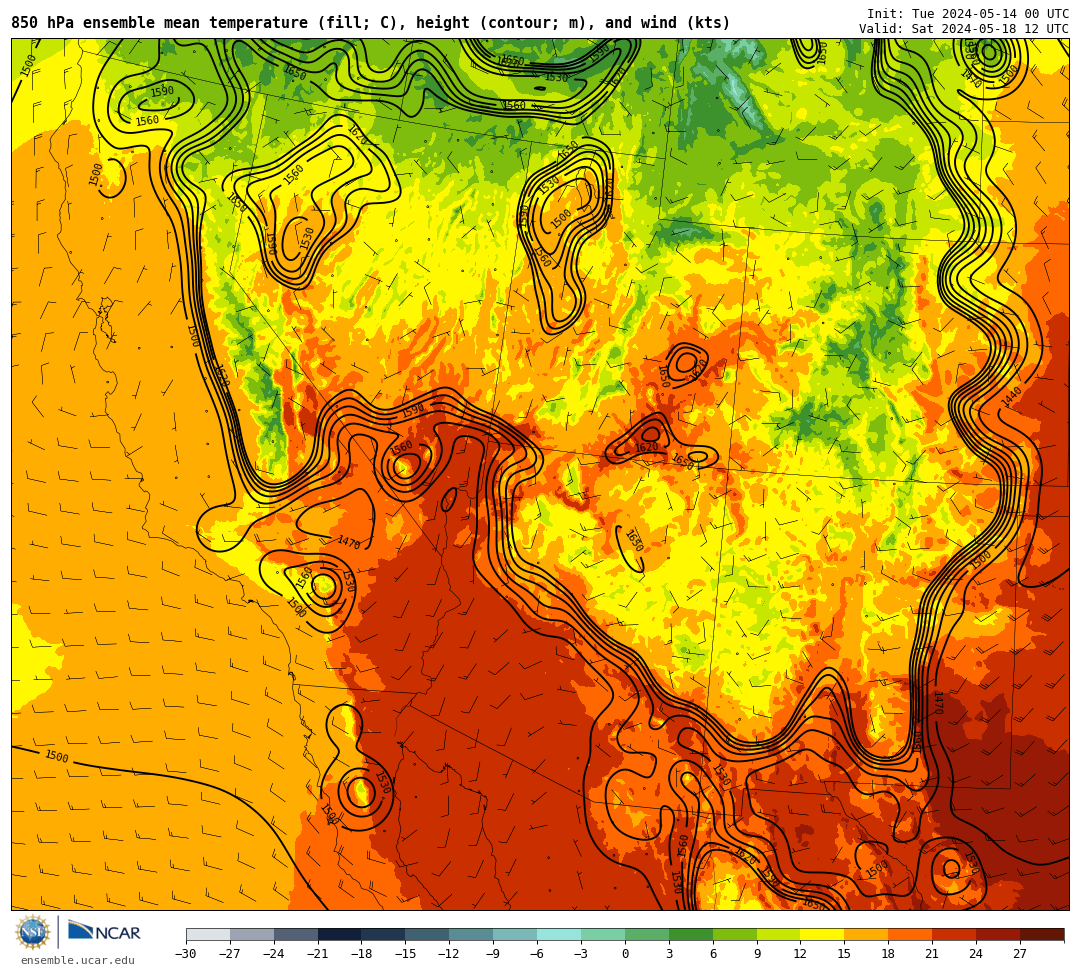The width and height of the screenshot is (1080, 973).
Task: Click the colorbar tick label -18
Action: click(362, 954)
